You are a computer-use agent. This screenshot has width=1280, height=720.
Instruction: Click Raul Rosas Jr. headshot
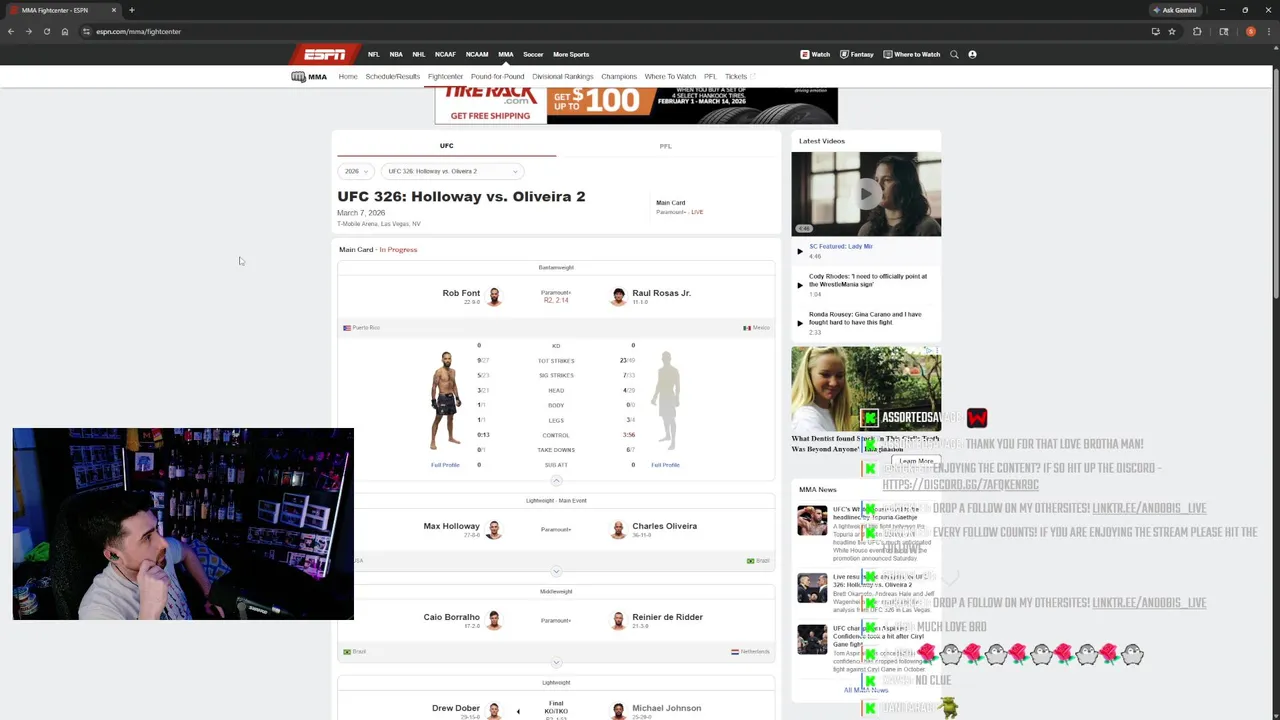tap(618, 296)
